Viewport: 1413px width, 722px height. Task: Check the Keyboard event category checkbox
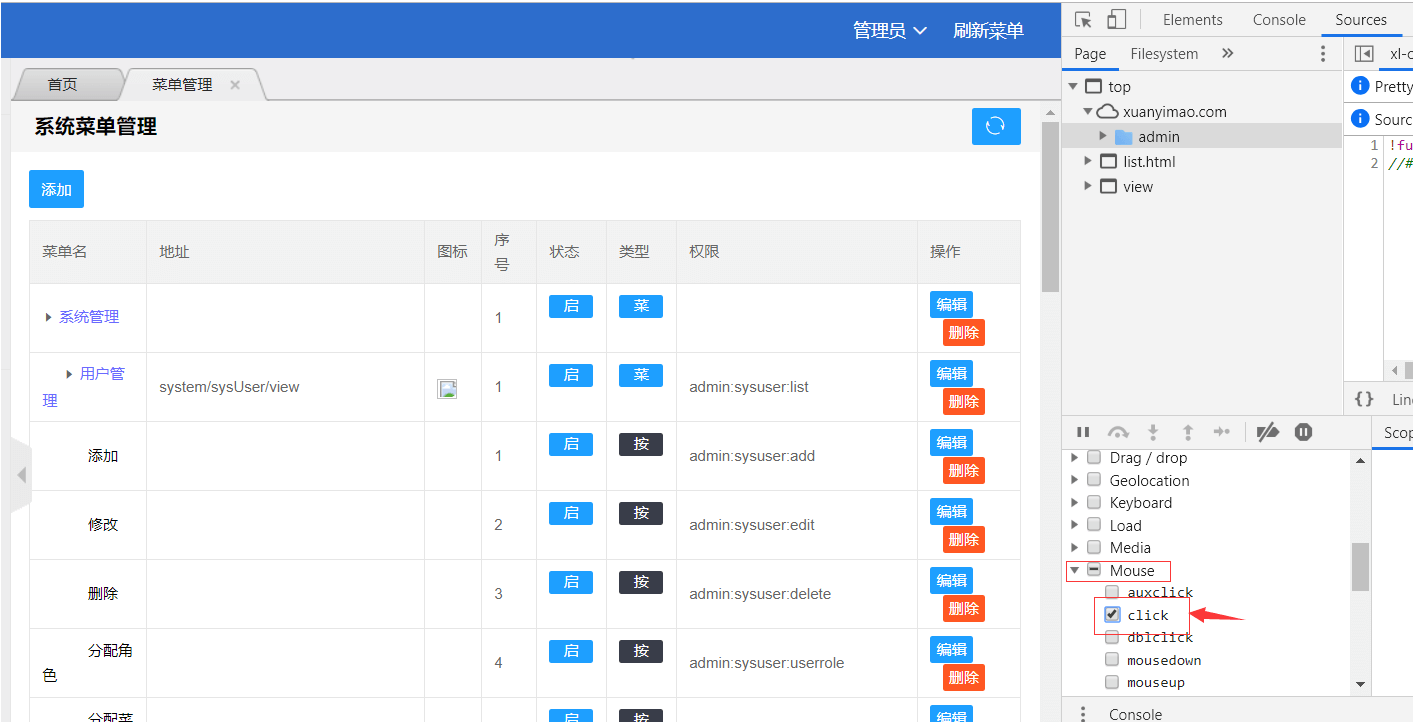tap(1094, 503)
